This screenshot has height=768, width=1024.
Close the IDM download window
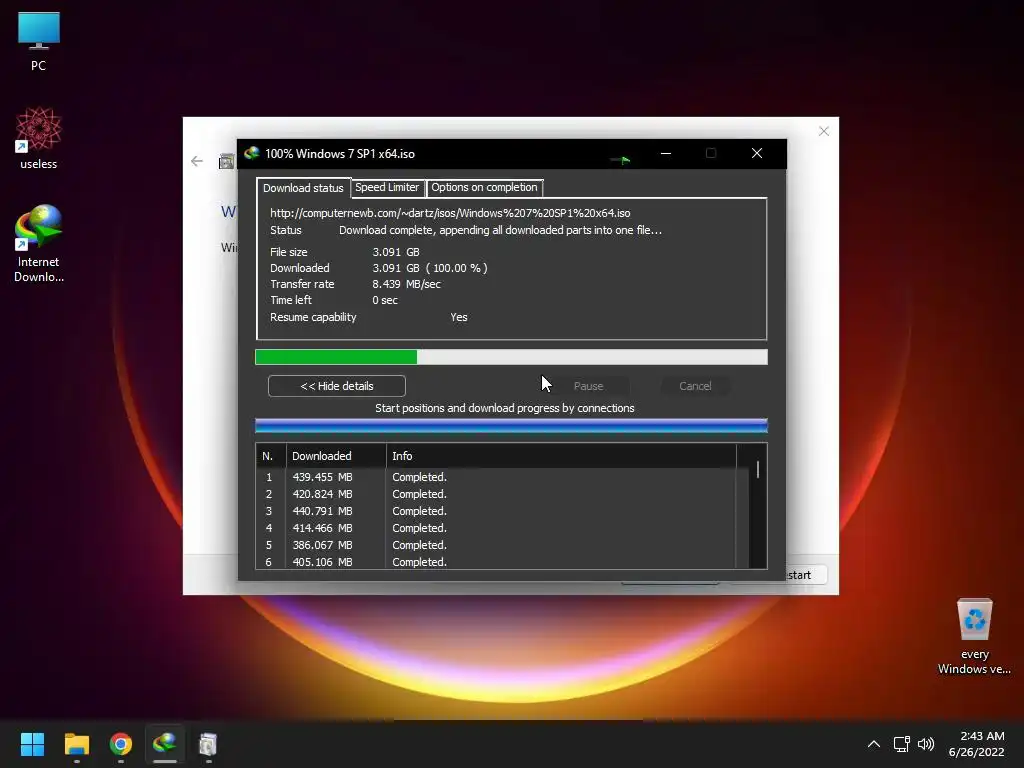(x=757, y=153)
